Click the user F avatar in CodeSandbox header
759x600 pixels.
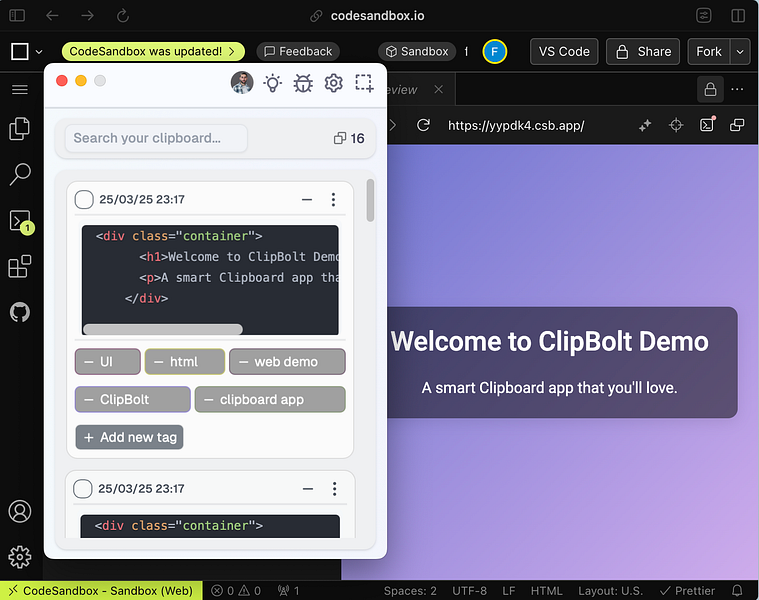(494, 51)
